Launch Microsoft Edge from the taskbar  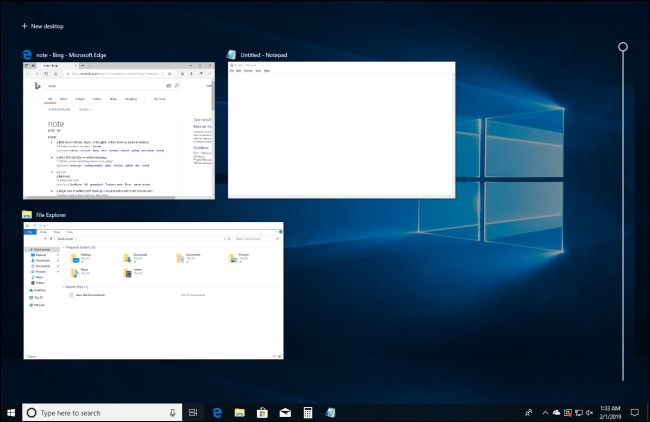tap(217, 412)
